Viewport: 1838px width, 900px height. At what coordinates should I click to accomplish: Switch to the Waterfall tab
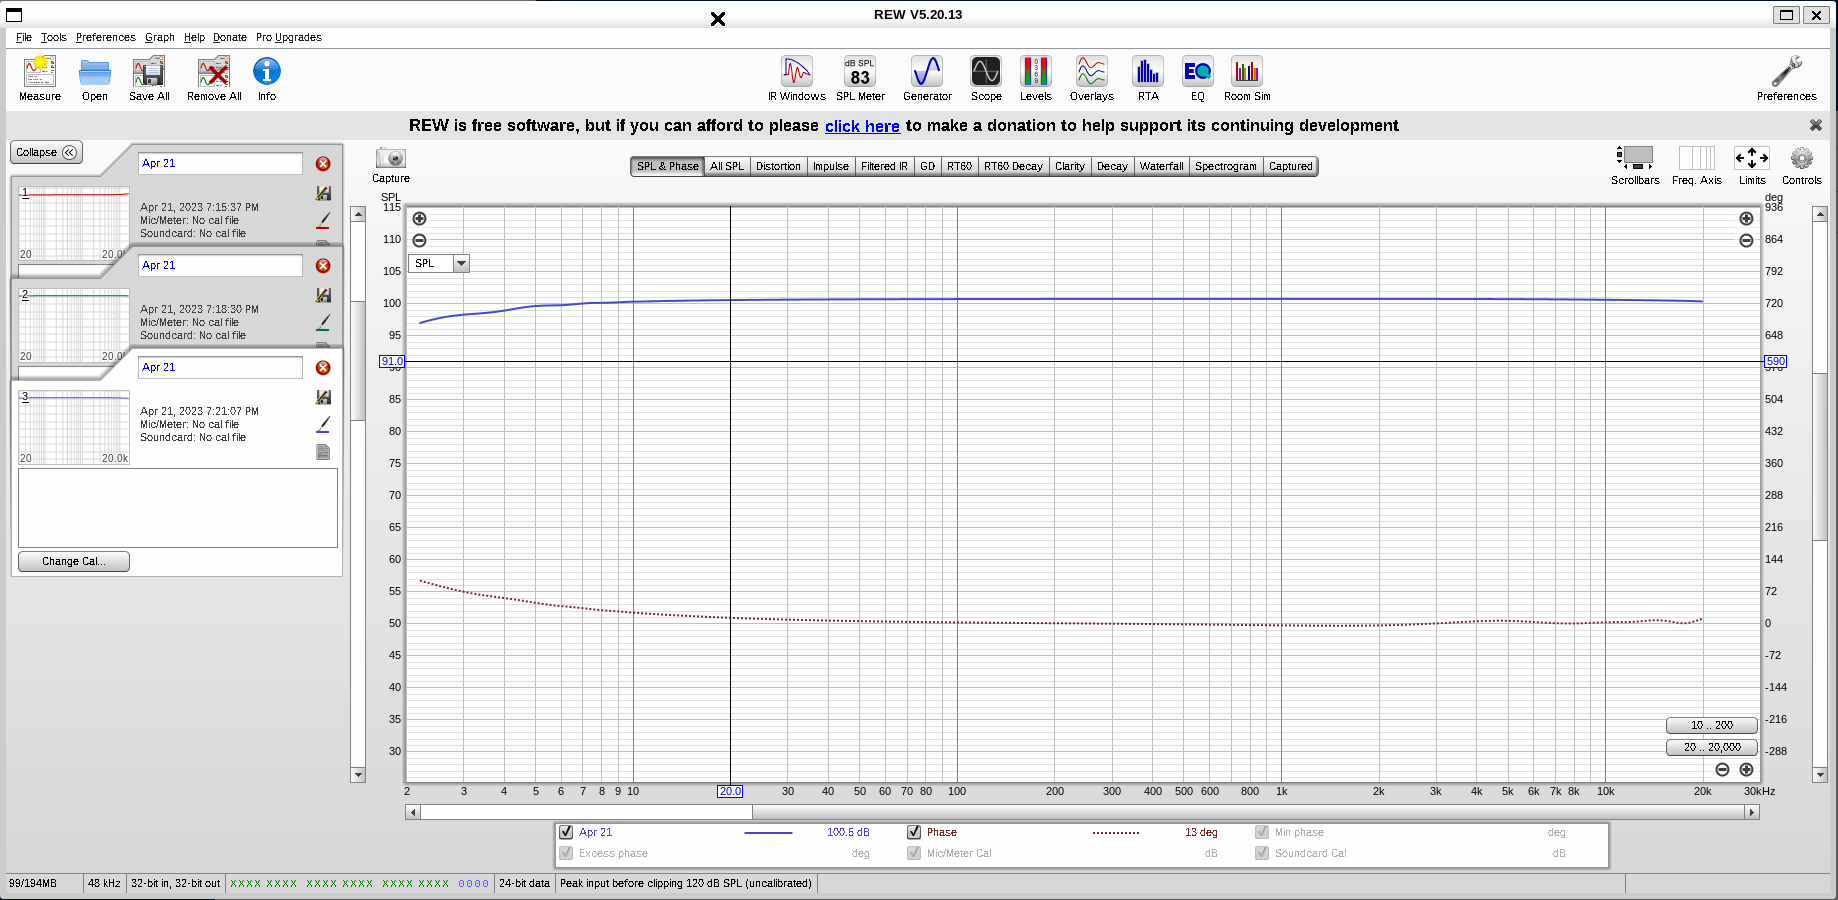tap(1161, 166)
